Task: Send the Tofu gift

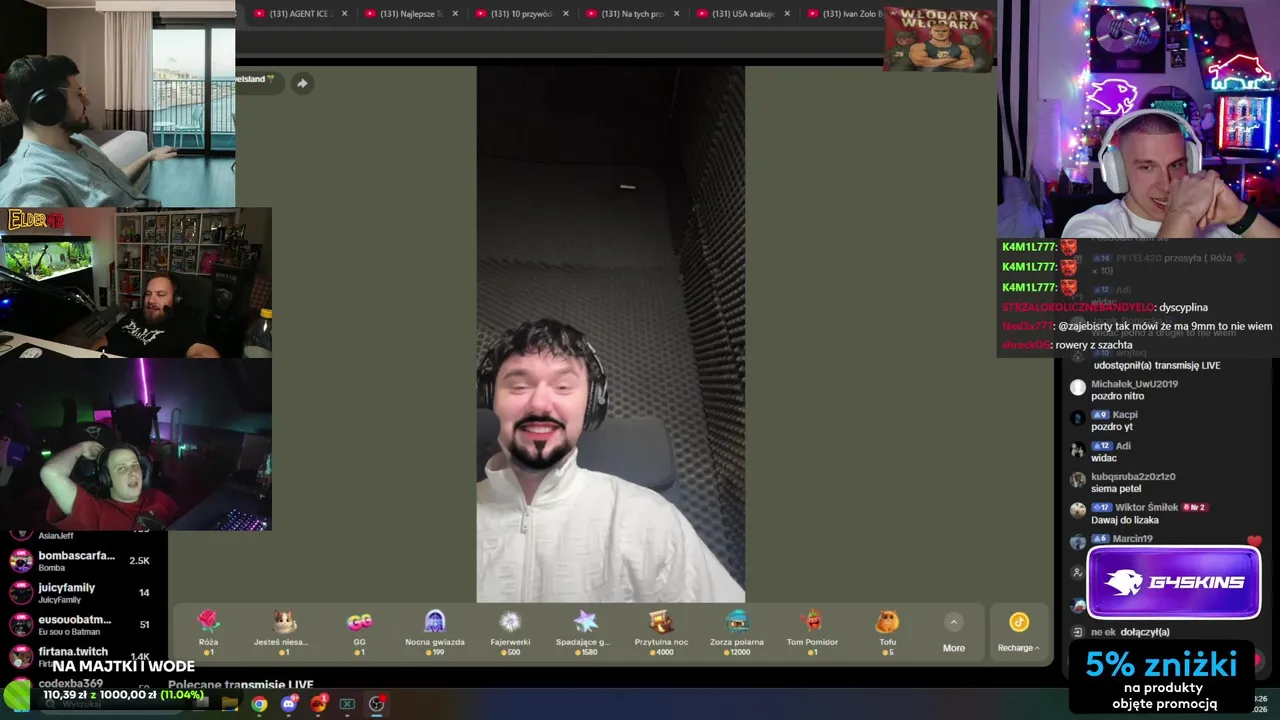Action: coord(888,632)
